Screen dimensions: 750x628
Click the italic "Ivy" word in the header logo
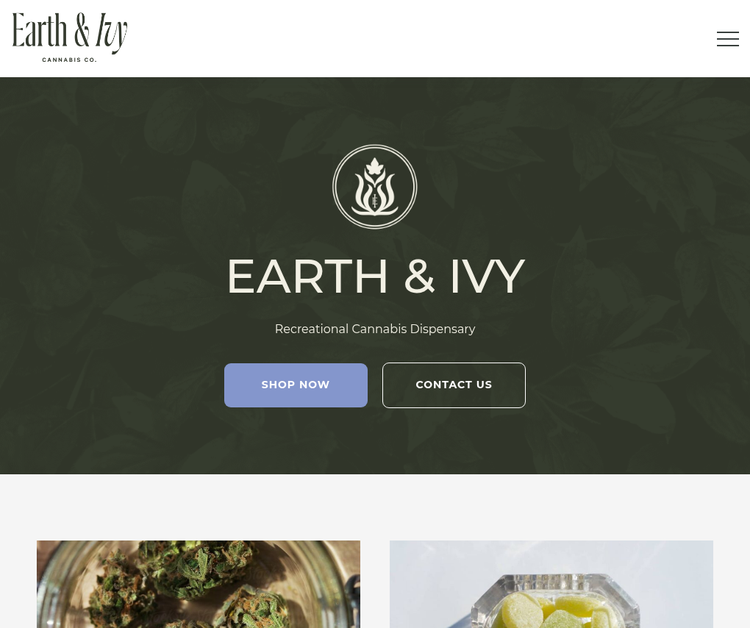(111, 33)
